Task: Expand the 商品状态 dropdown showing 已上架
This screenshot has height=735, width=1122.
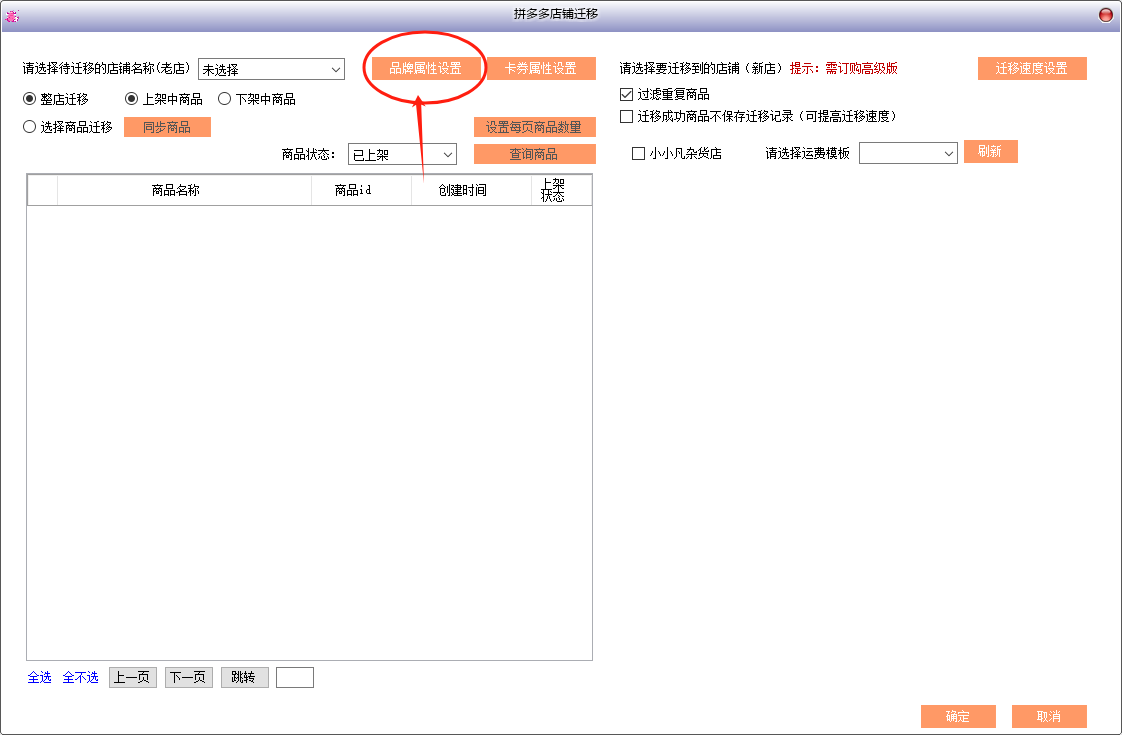Action: click(402, 155)
